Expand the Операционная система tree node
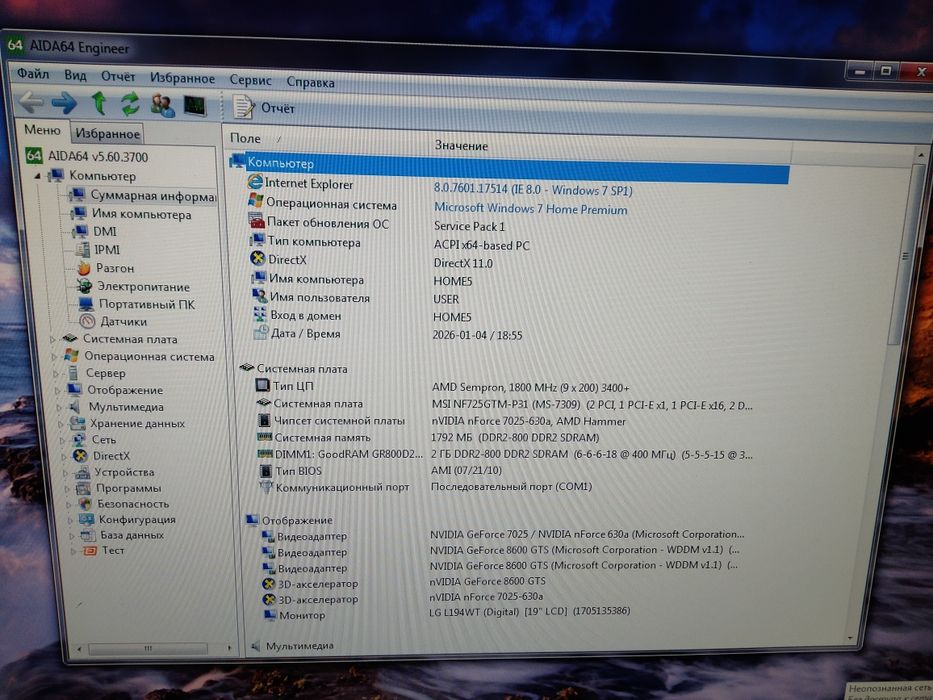Viewport: 933px width, 700px height. pyautogui.click(x=54, y=357)
